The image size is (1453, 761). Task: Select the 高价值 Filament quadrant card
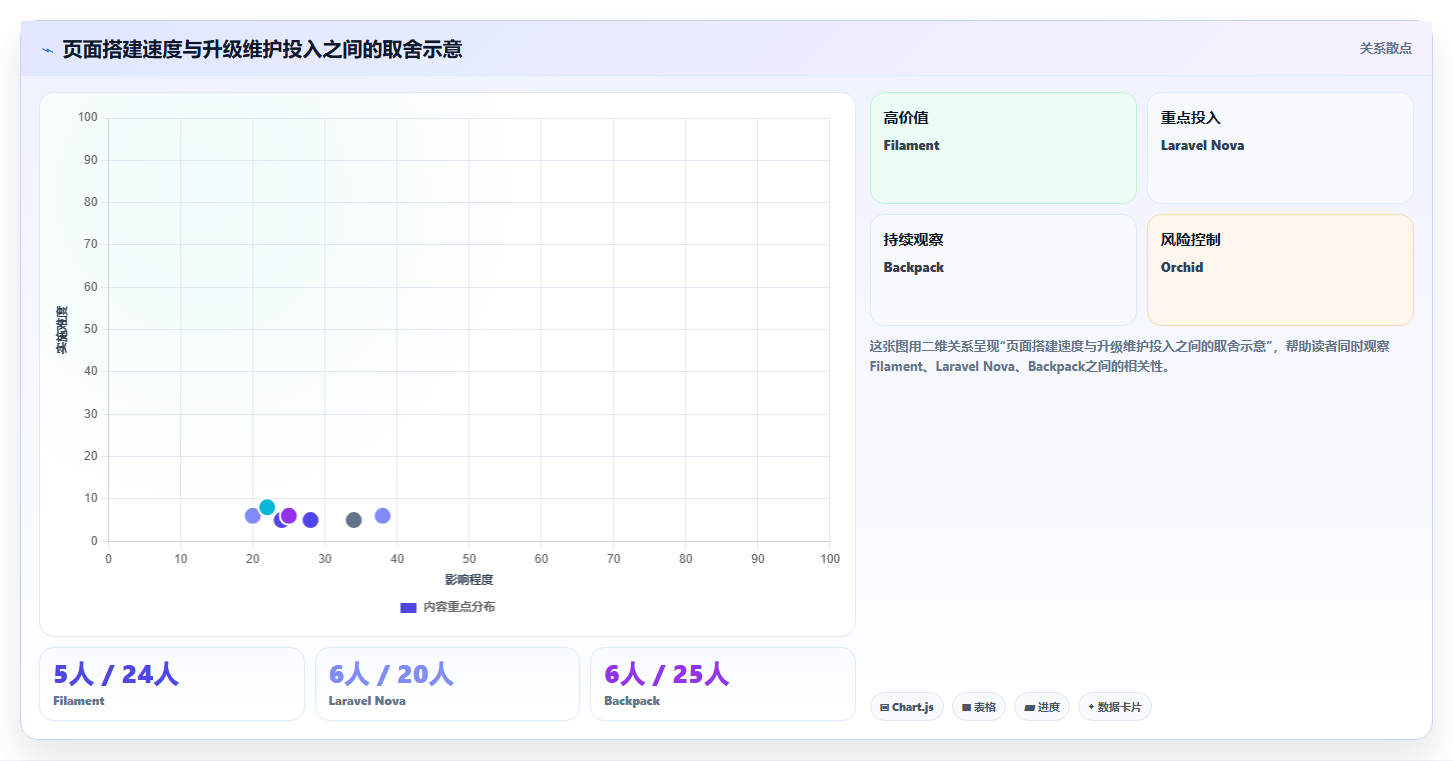click(1003, 148)
